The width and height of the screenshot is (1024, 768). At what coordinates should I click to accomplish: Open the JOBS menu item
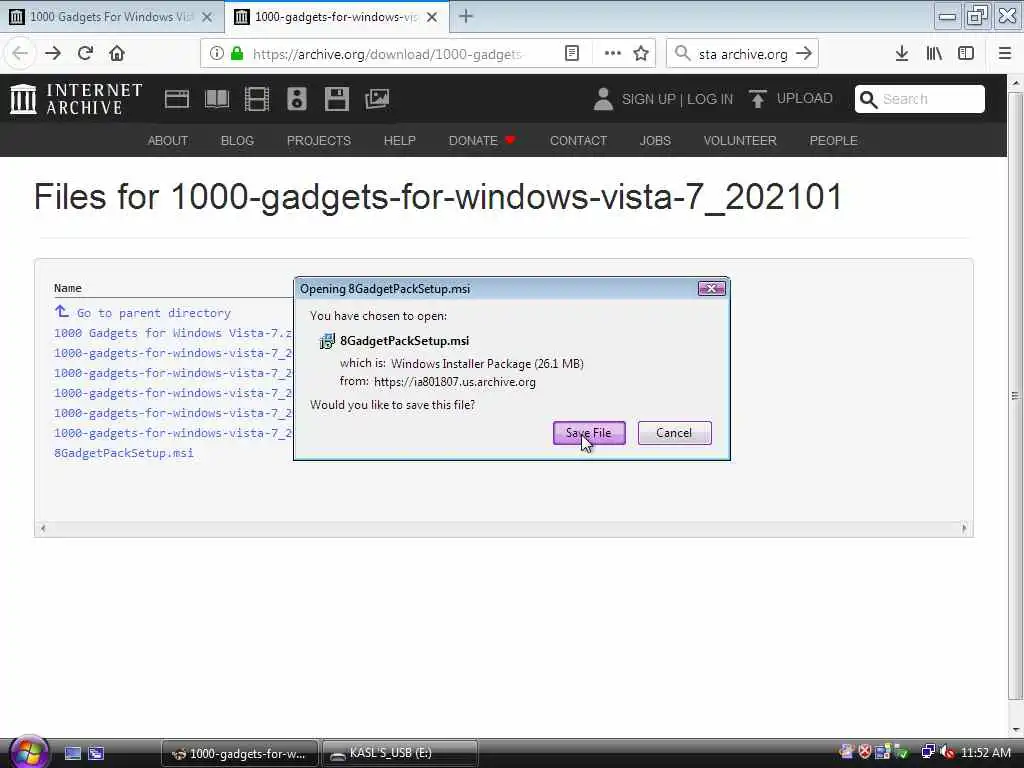tap(655, 140)
